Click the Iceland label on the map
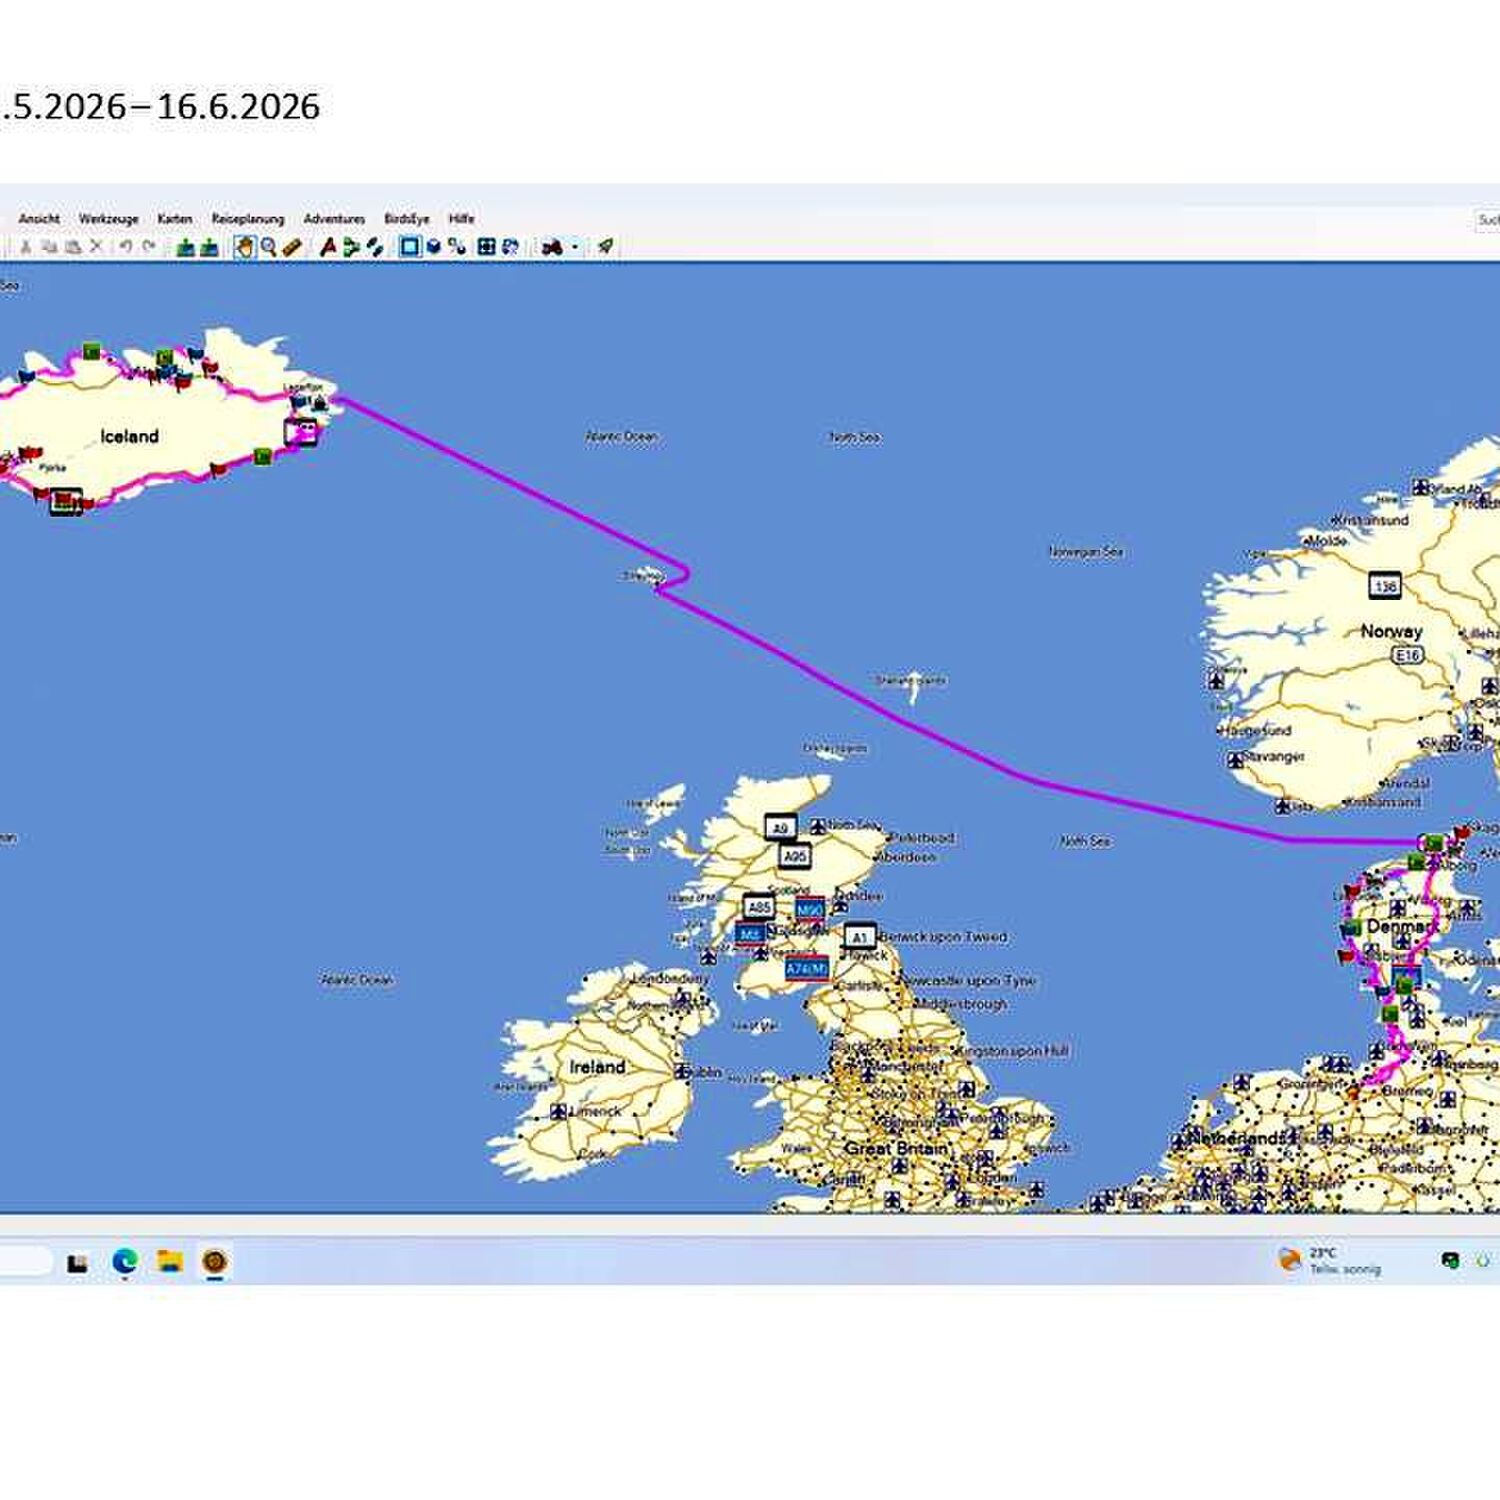This screenshot has width=1500, height=1500. pyautogui.click(x=129, y=436)
